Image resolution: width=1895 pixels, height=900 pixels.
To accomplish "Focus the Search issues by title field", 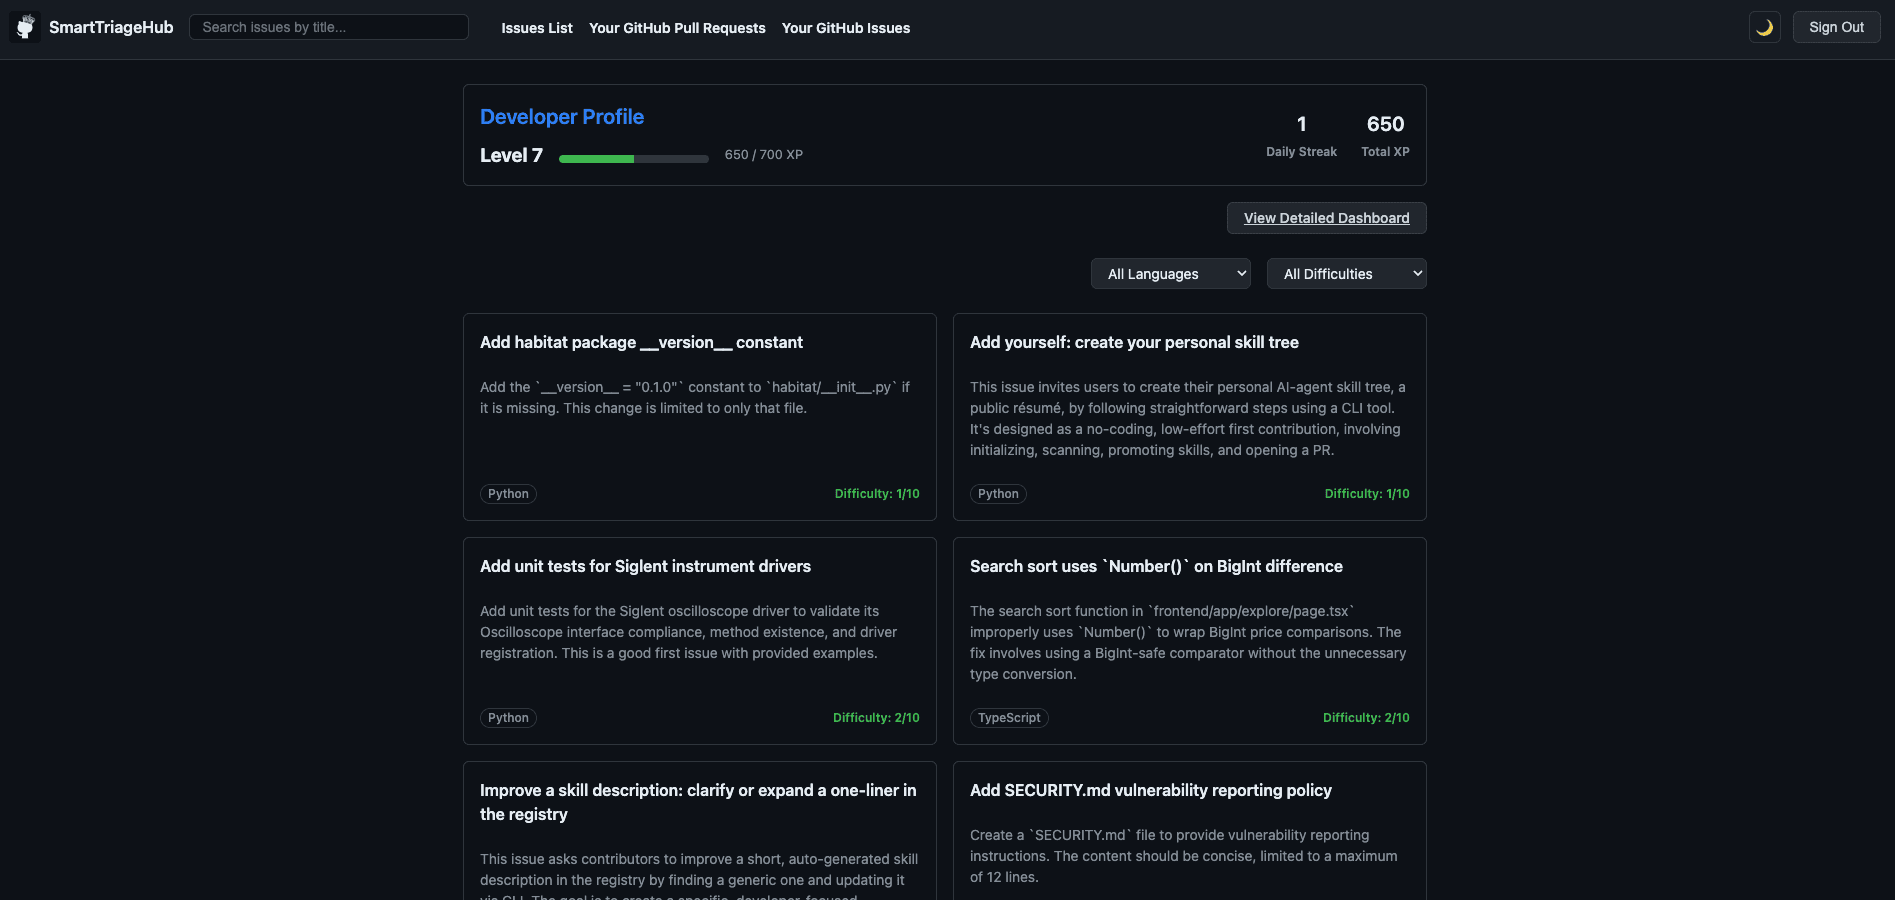I will coord(329,27).
